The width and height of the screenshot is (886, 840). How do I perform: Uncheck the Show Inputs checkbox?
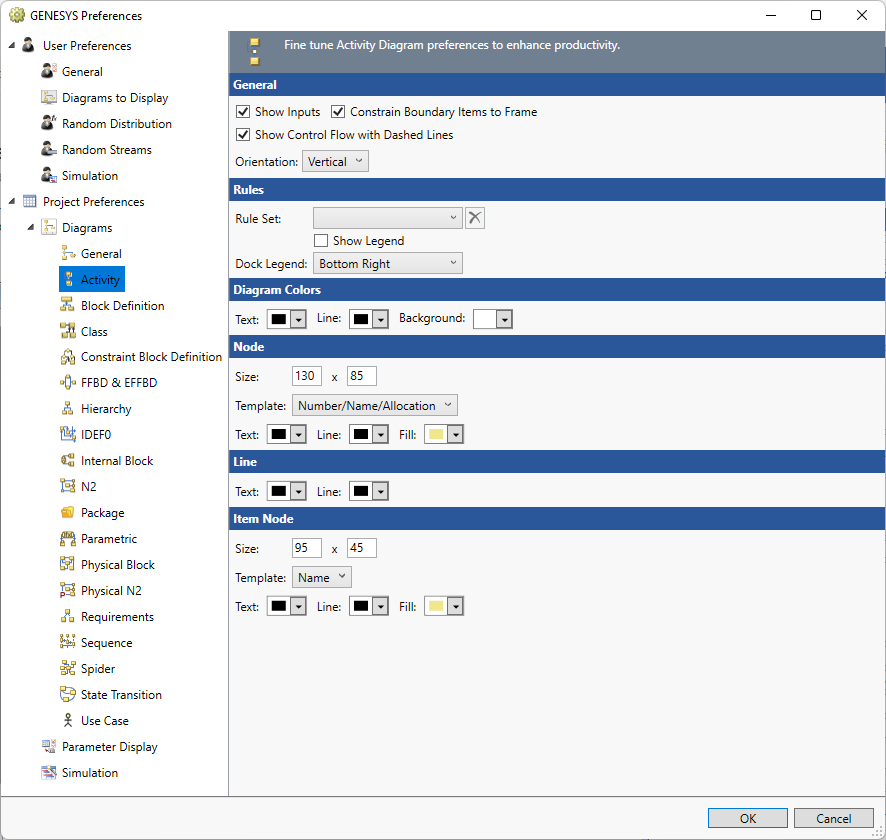(242, 112)
